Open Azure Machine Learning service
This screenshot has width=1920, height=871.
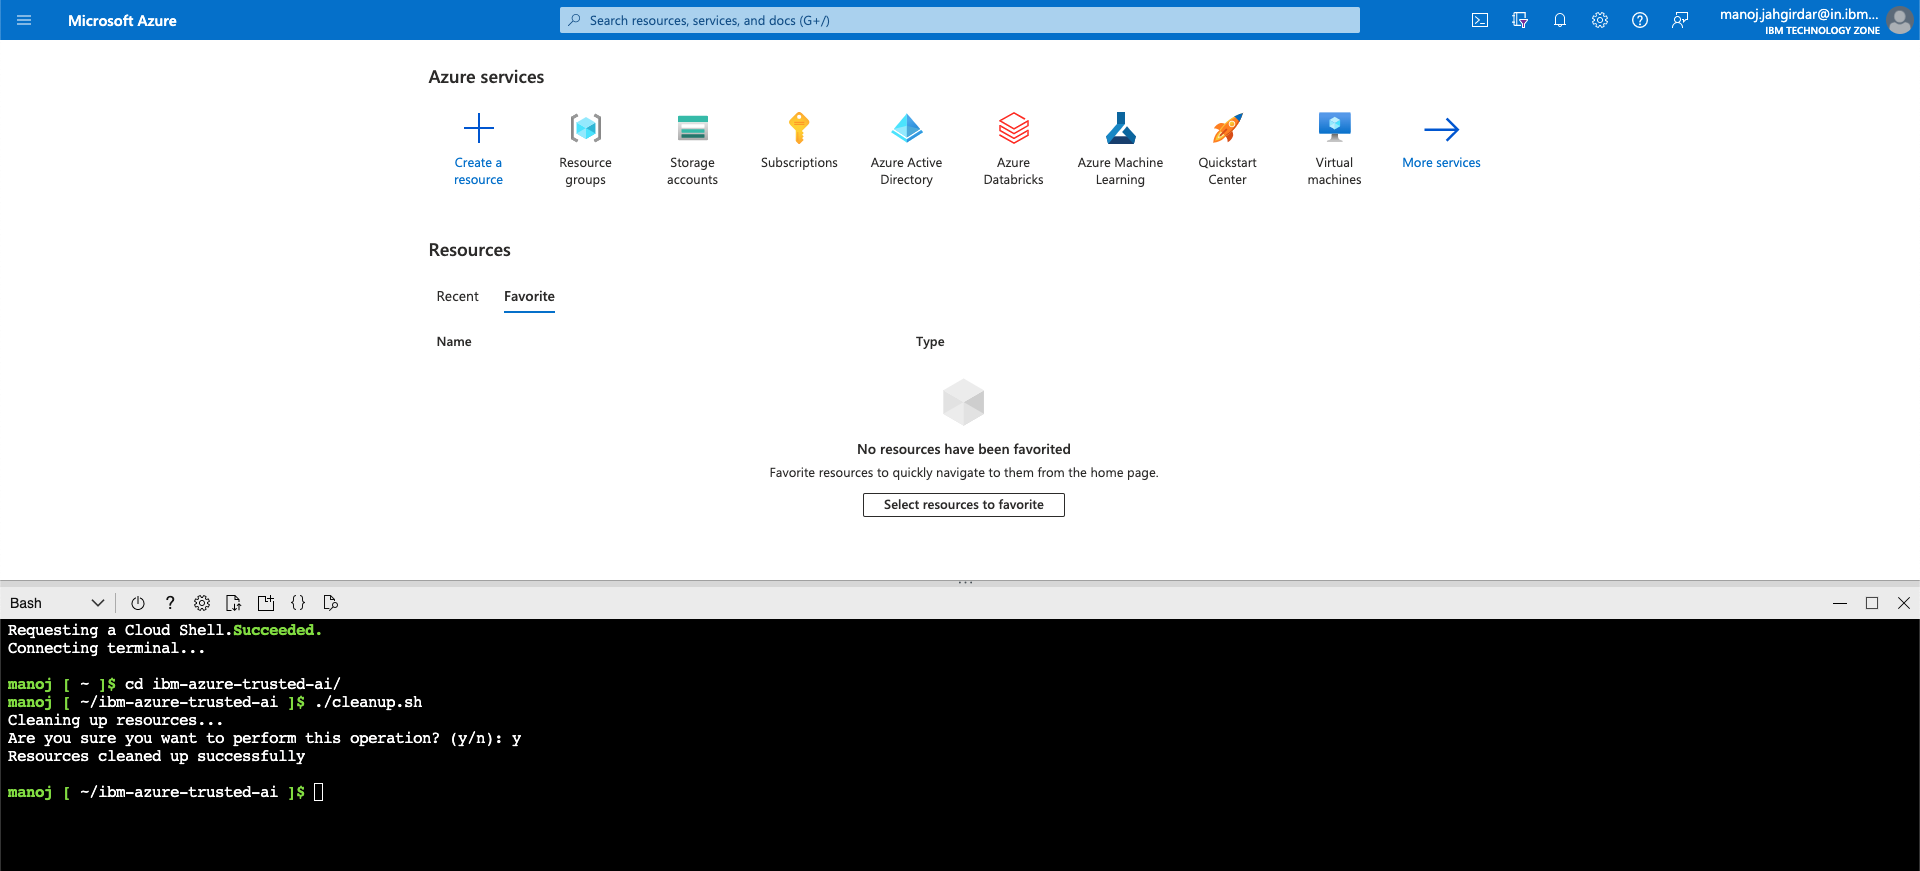[1121, 150]
